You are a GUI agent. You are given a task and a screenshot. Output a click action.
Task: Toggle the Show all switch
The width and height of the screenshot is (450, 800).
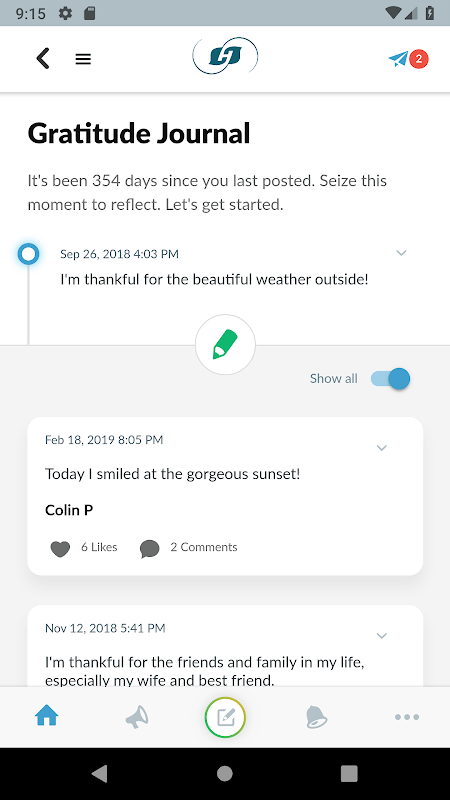point(390,379)
